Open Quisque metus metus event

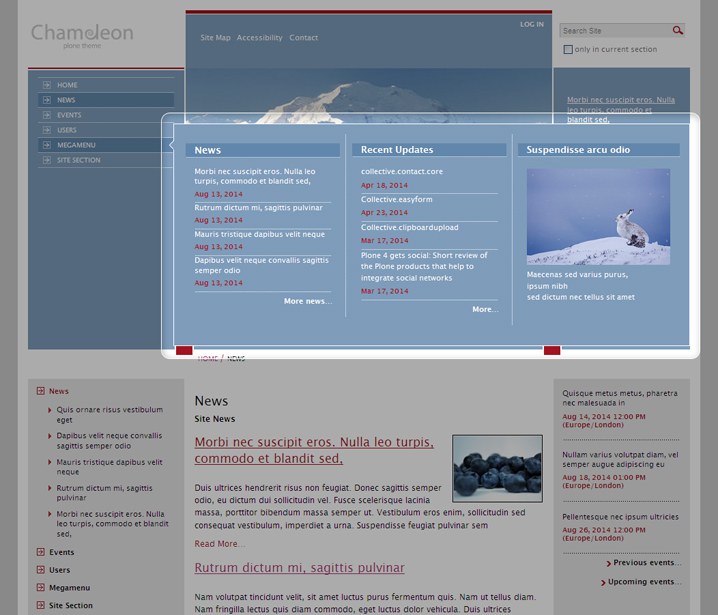[620, 398]
